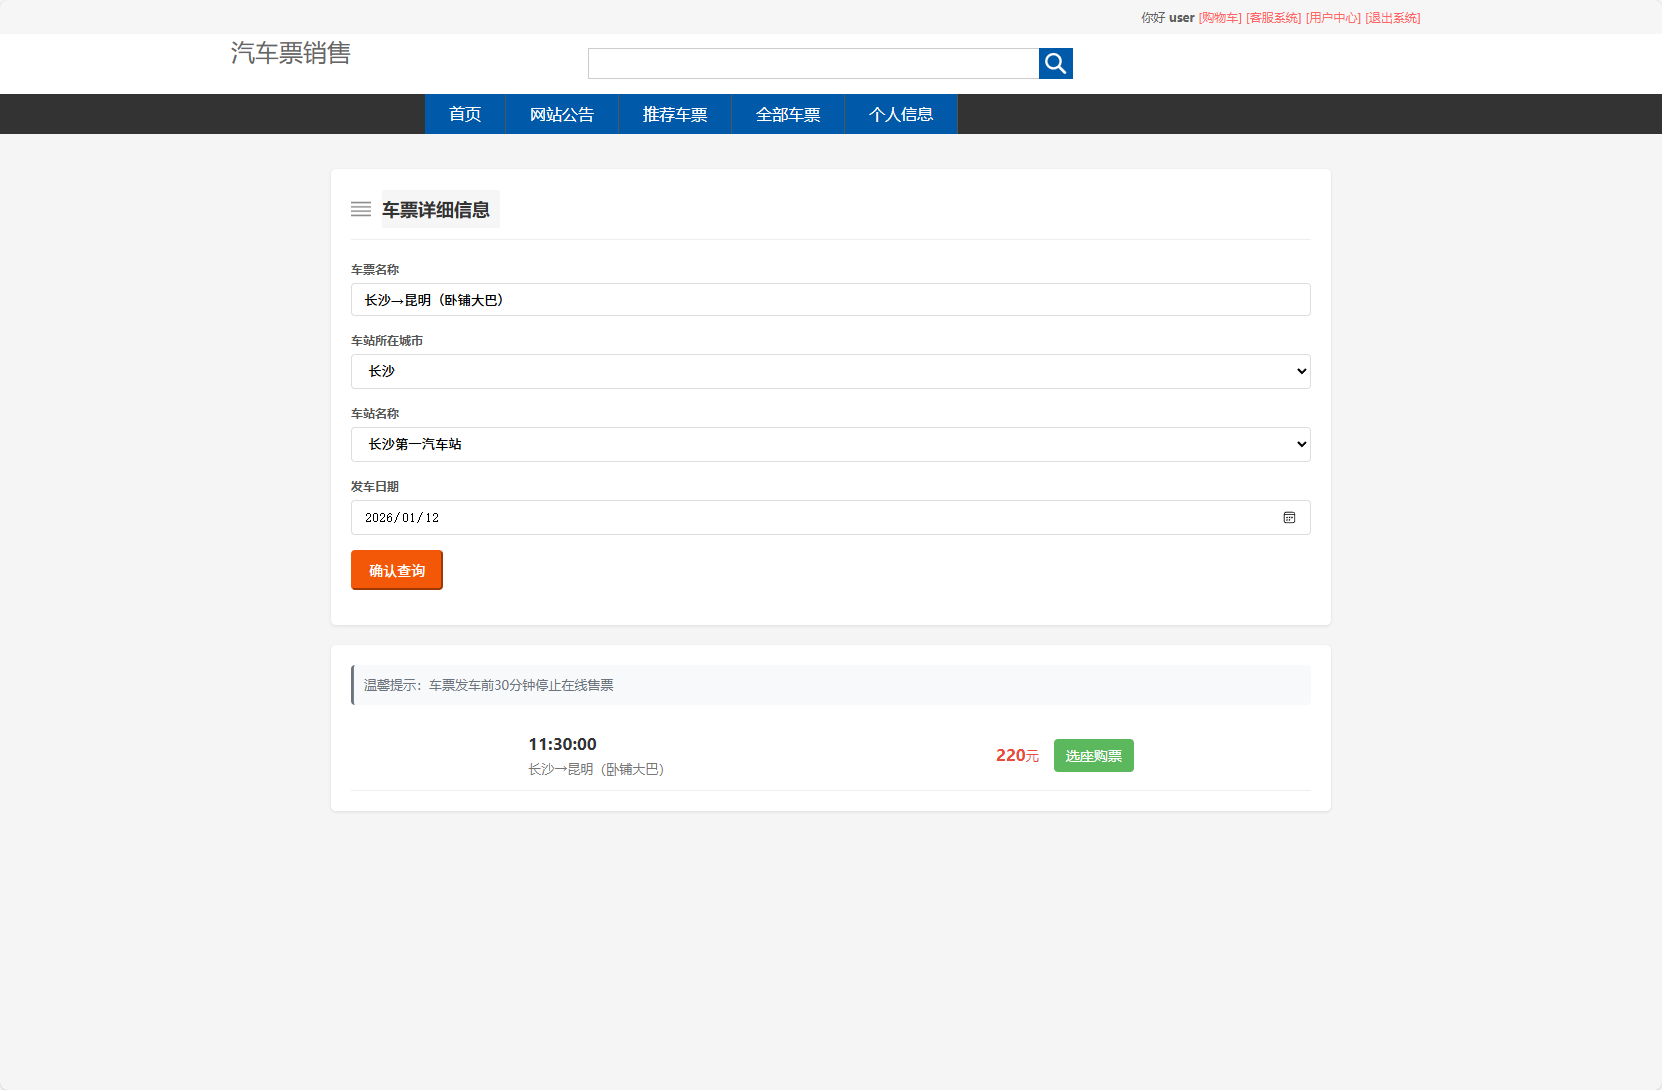The height and width of the screenshot is (1090, 1662).
Task: Open the 车站名称 station dropdown
Action: point(829,444)
